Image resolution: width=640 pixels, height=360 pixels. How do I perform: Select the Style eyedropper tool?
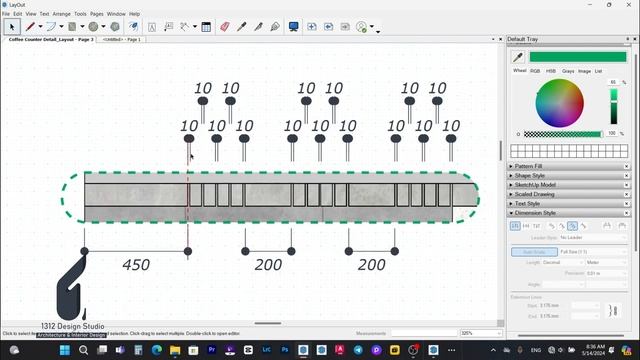tap(242, 27)
